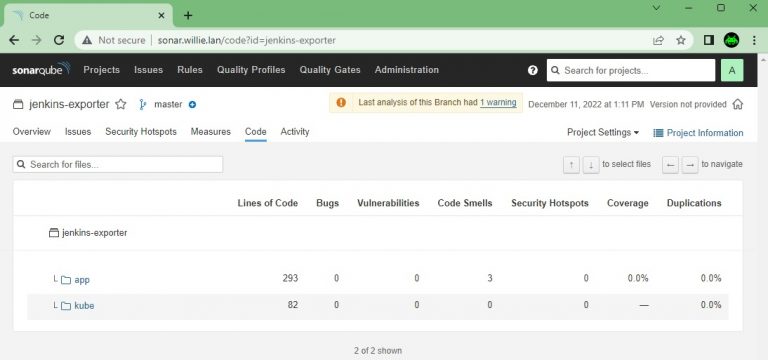The width and height of the screenshot is (768, 360).
Task: Open the tab search dropdown arrow
Action: click(x=657, y=8)
